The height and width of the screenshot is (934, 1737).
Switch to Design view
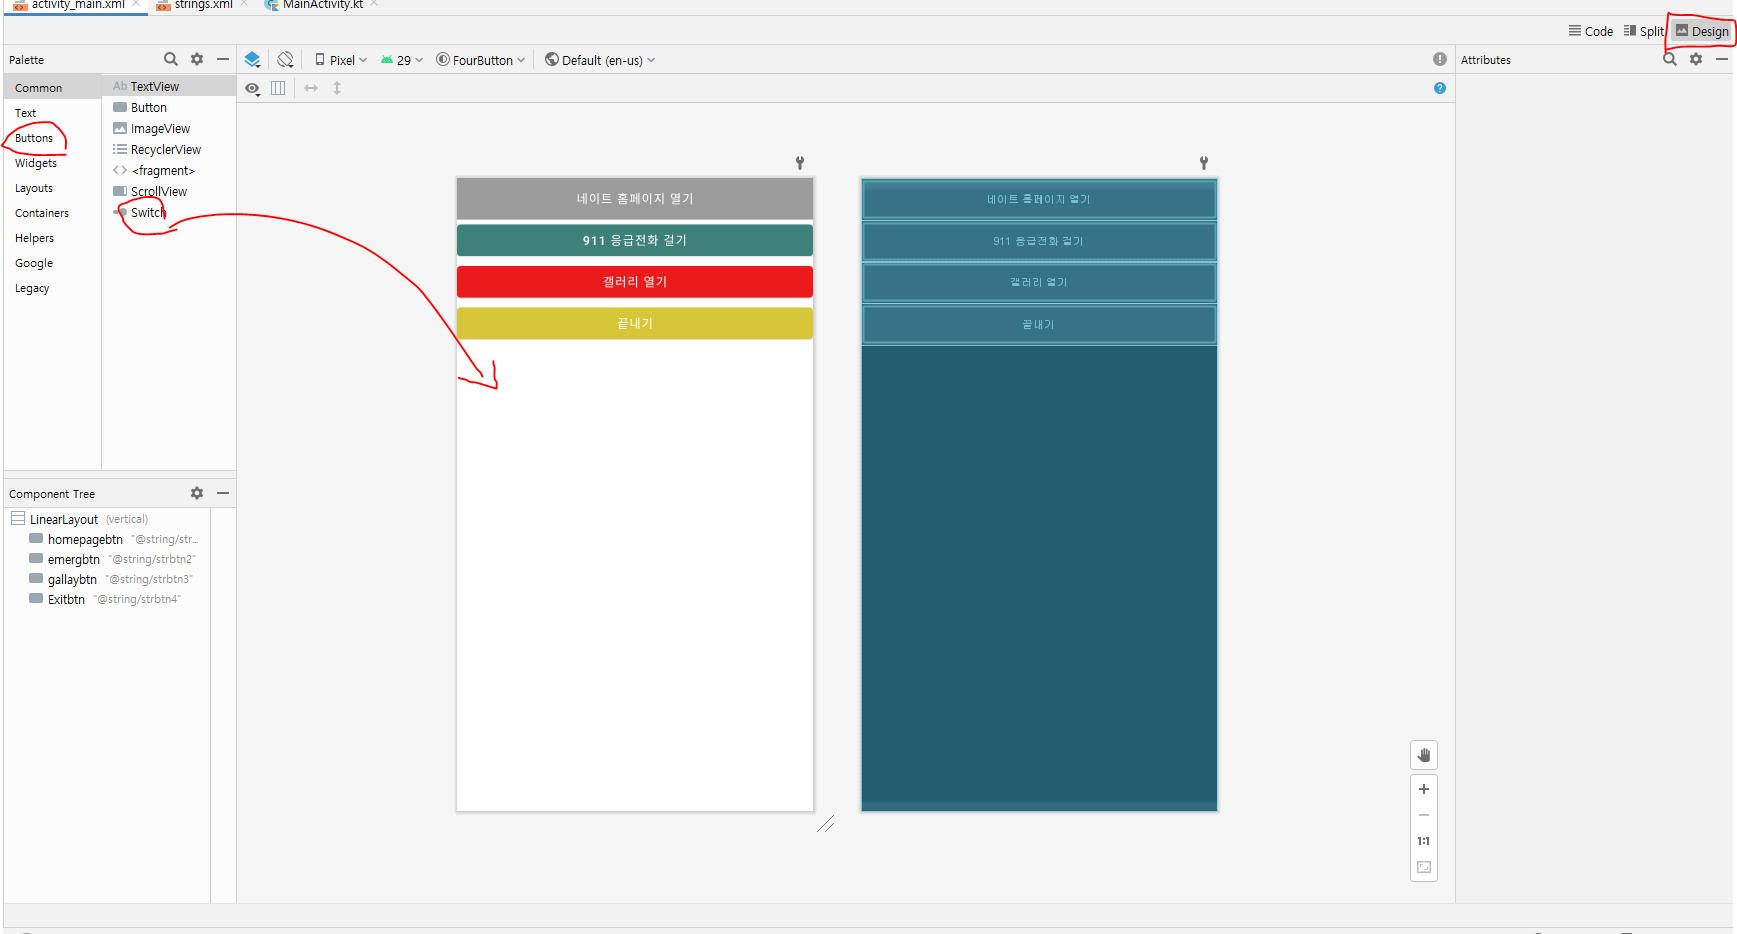click(1702, 31)
